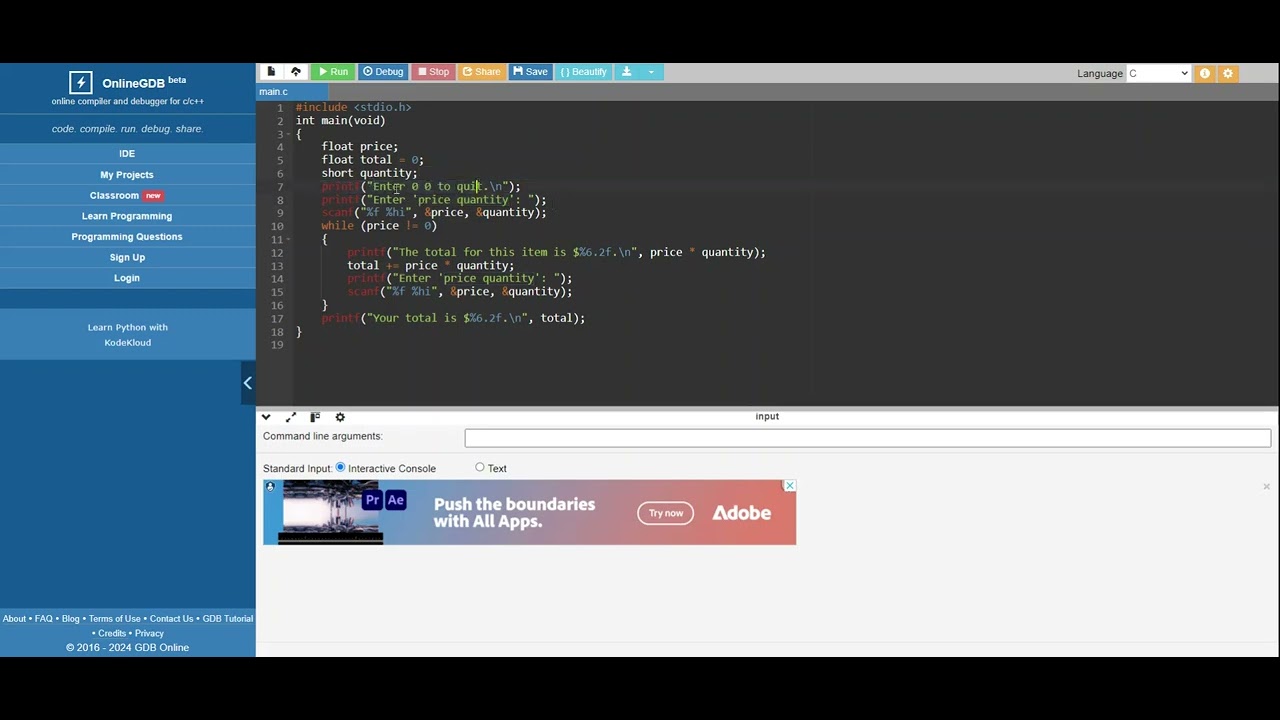Screen dimensions: 1280x720
Task: Click the '#include <stdio.h>' line
Action: pos(354,107)
